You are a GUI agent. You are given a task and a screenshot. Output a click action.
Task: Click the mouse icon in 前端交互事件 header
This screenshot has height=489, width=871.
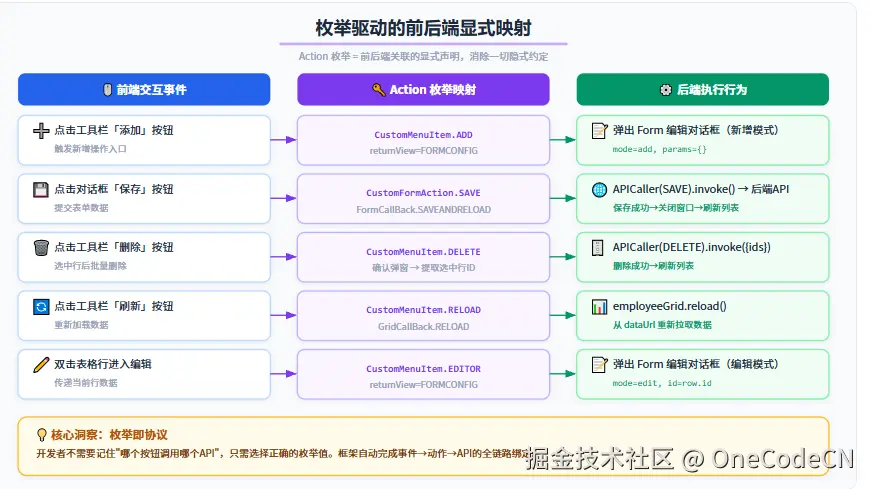(108, 89)
